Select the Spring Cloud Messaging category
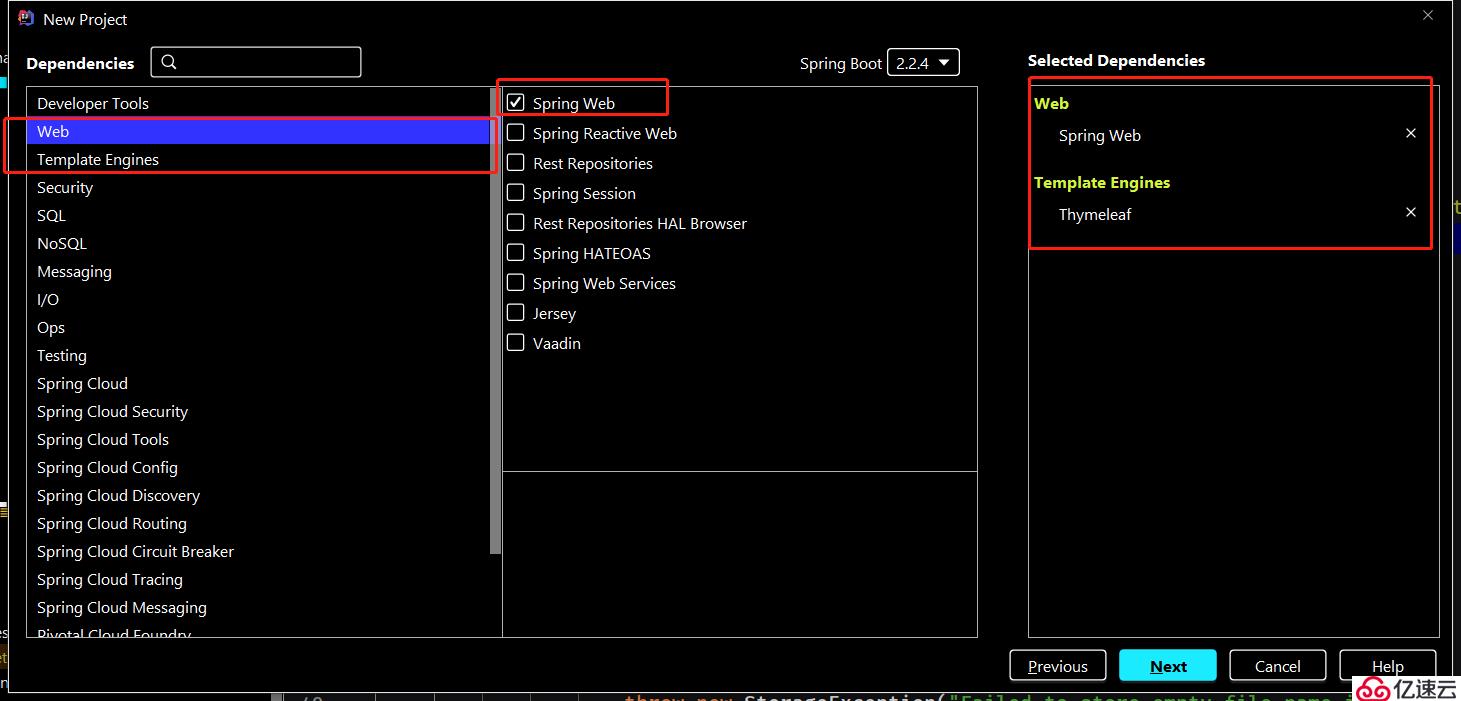This screenshot has height=701, width=1461. click(x=259, y=607)
